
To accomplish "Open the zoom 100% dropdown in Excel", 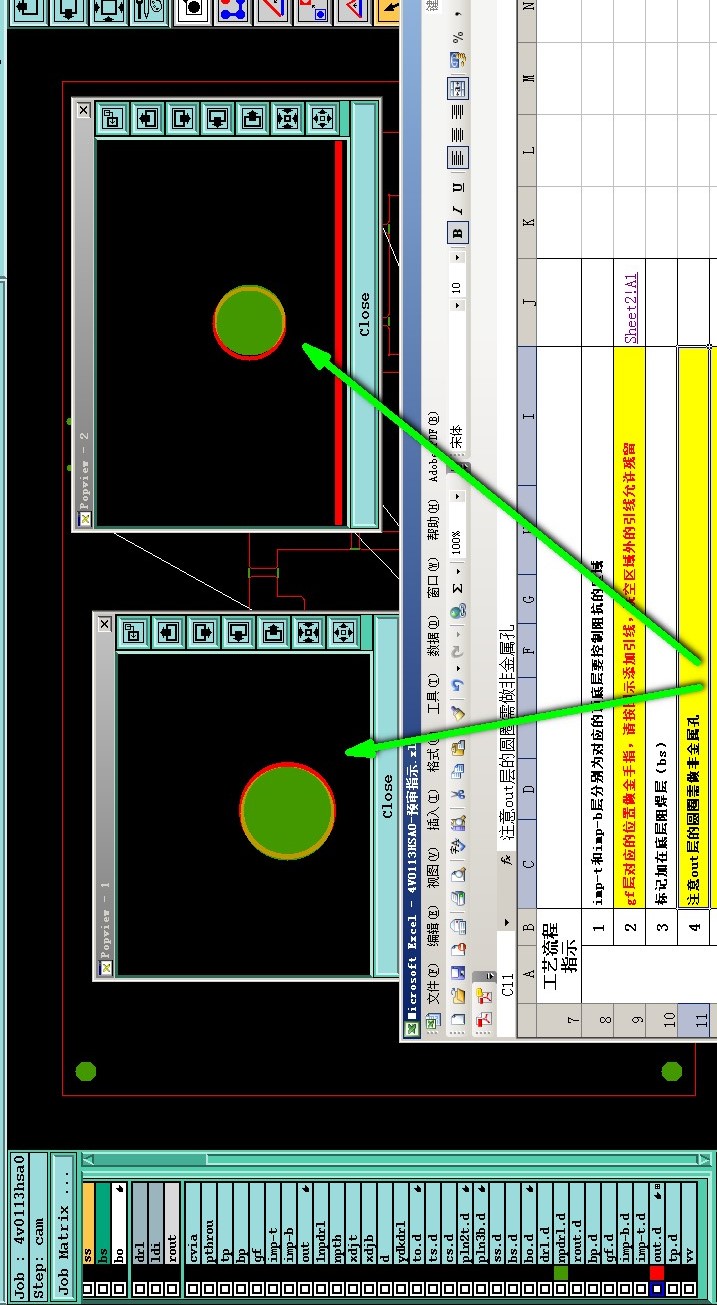I will tap(457, 496).
